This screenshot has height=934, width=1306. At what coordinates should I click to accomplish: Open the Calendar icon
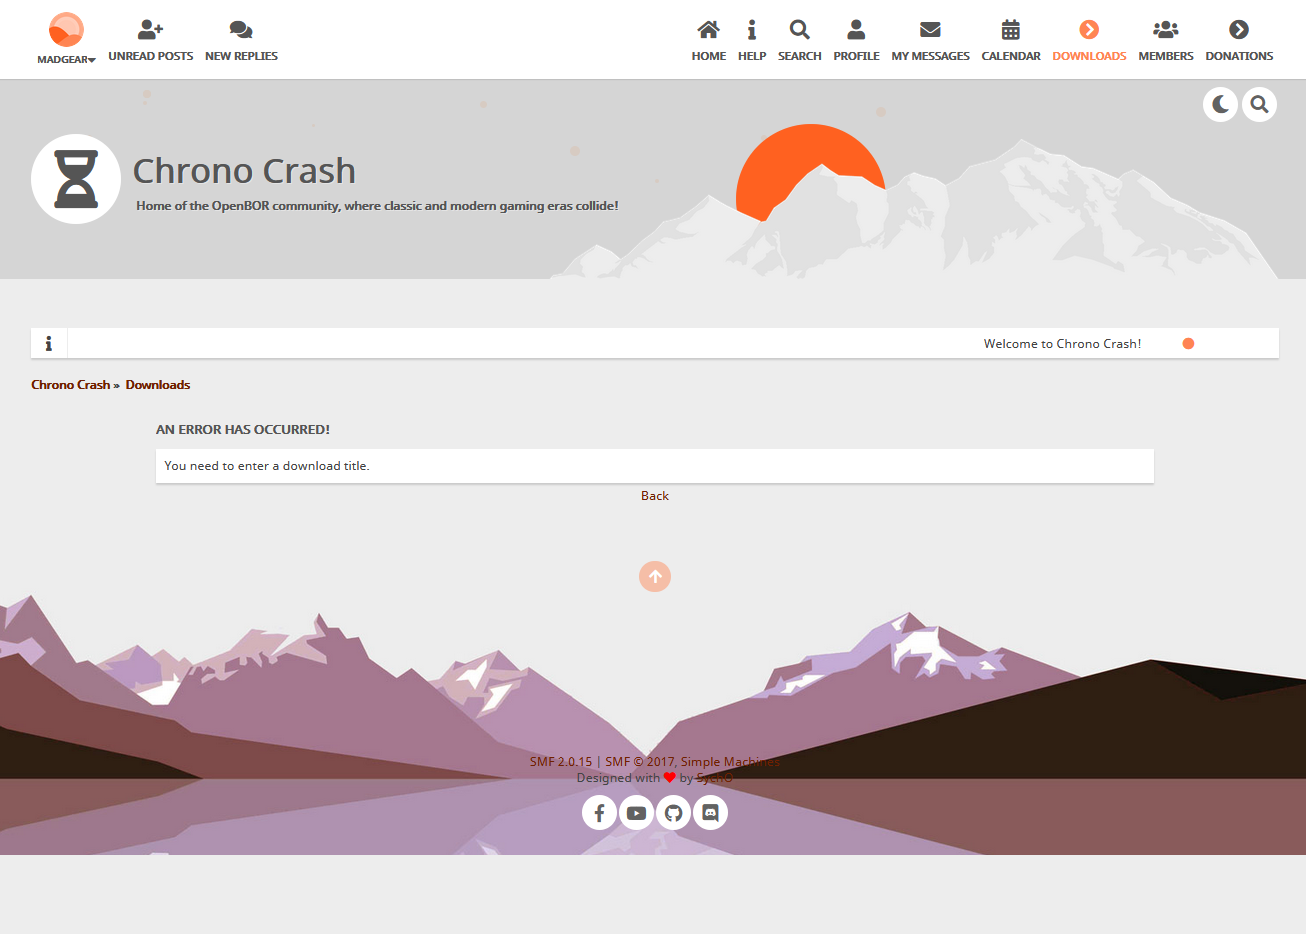1011,29
